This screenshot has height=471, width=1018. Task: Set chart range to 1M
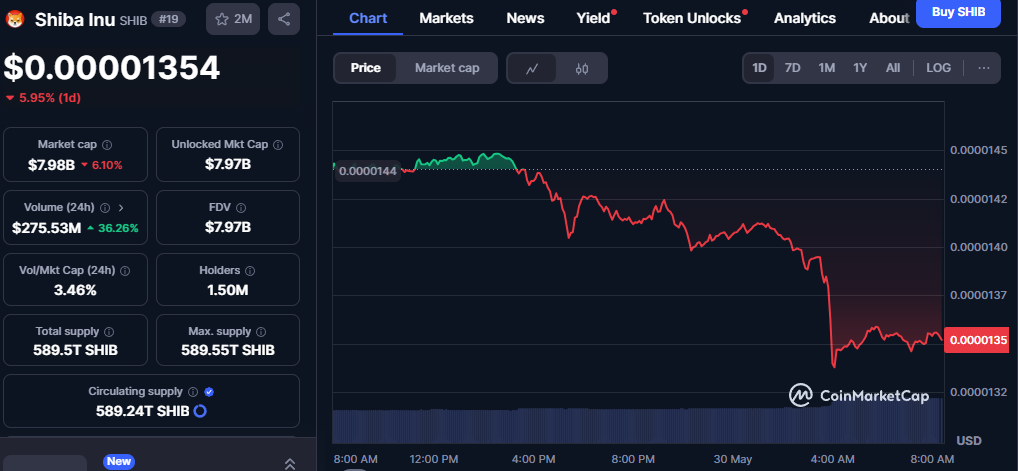pyautogui.click(x=826, y=68)
